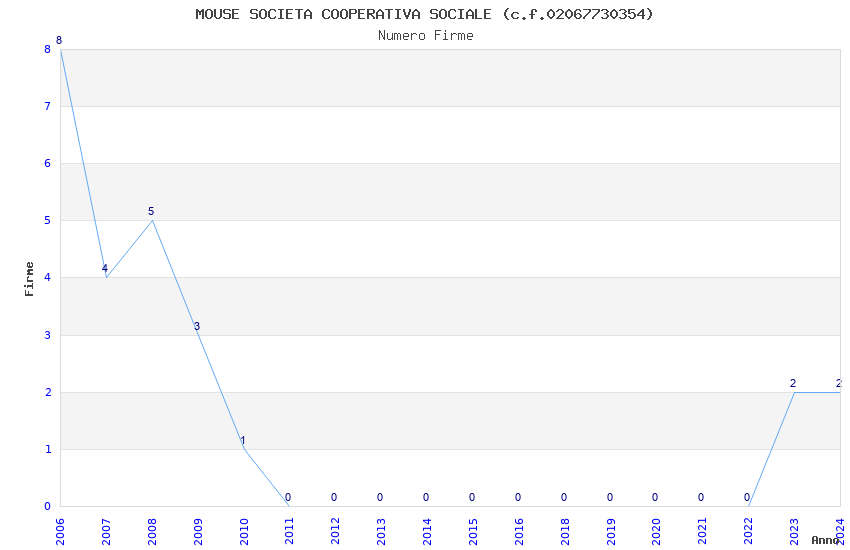Select y-axis tick label 2

pos(48,392)
